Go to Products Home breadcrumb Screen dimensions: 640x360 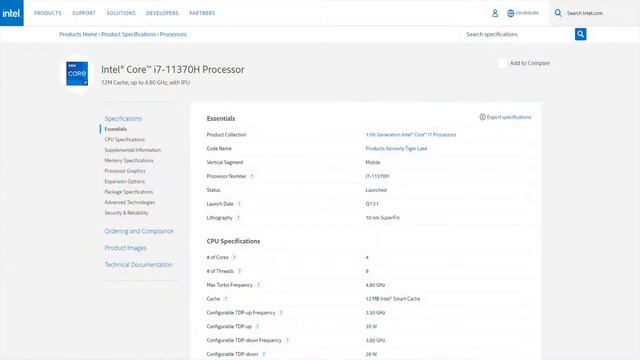pos(78,34)
